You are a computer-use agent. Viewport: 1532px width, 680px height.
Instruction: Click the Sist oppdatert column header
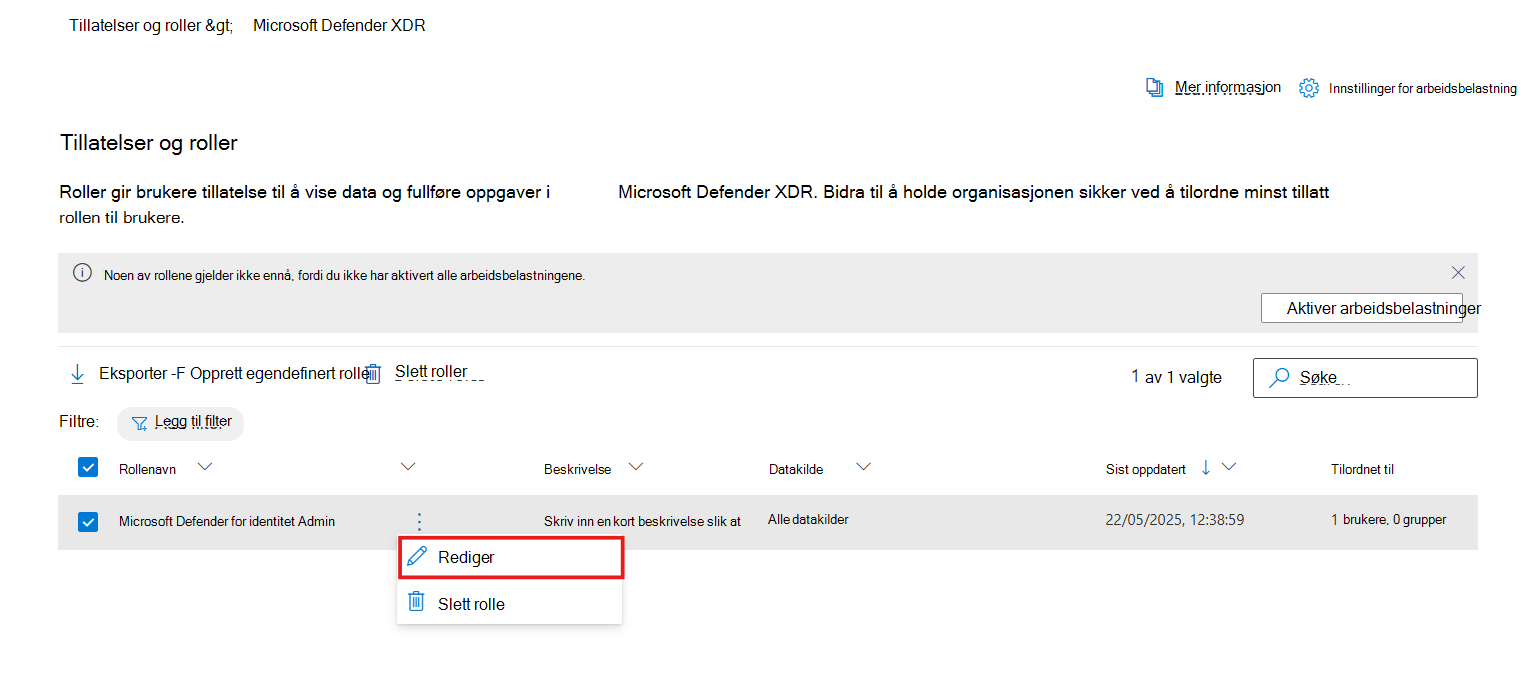1146,469
